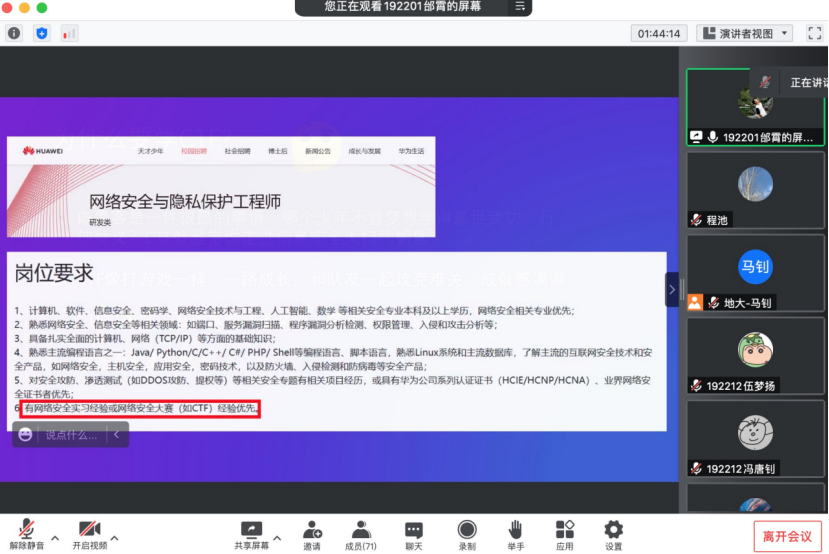
Task: Open the 邀请 invite panel
Action: click(x=312, y=535)
